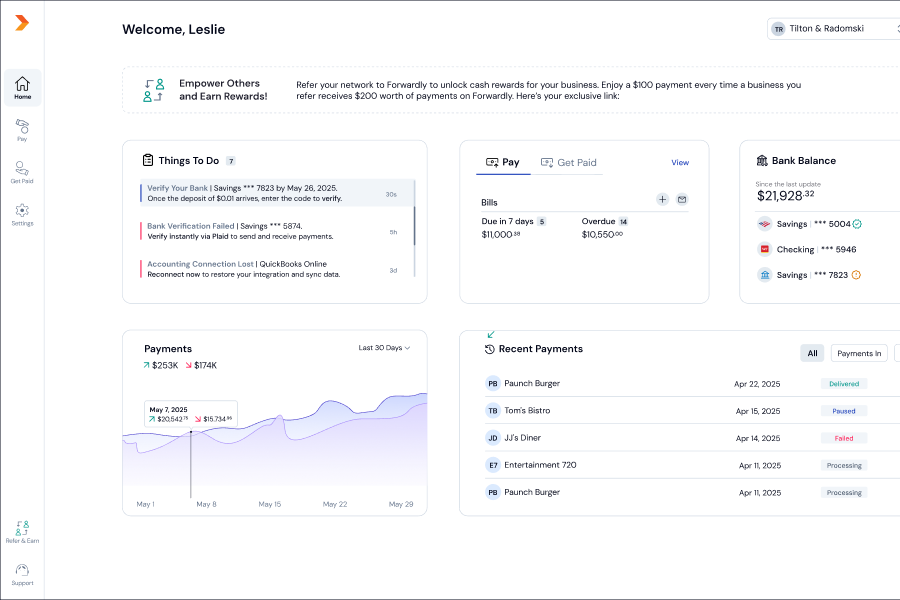Click the Forwardly orange logo
Image resolution: width=900 pixels, height=600 pixels.
[x=22, y=23]
